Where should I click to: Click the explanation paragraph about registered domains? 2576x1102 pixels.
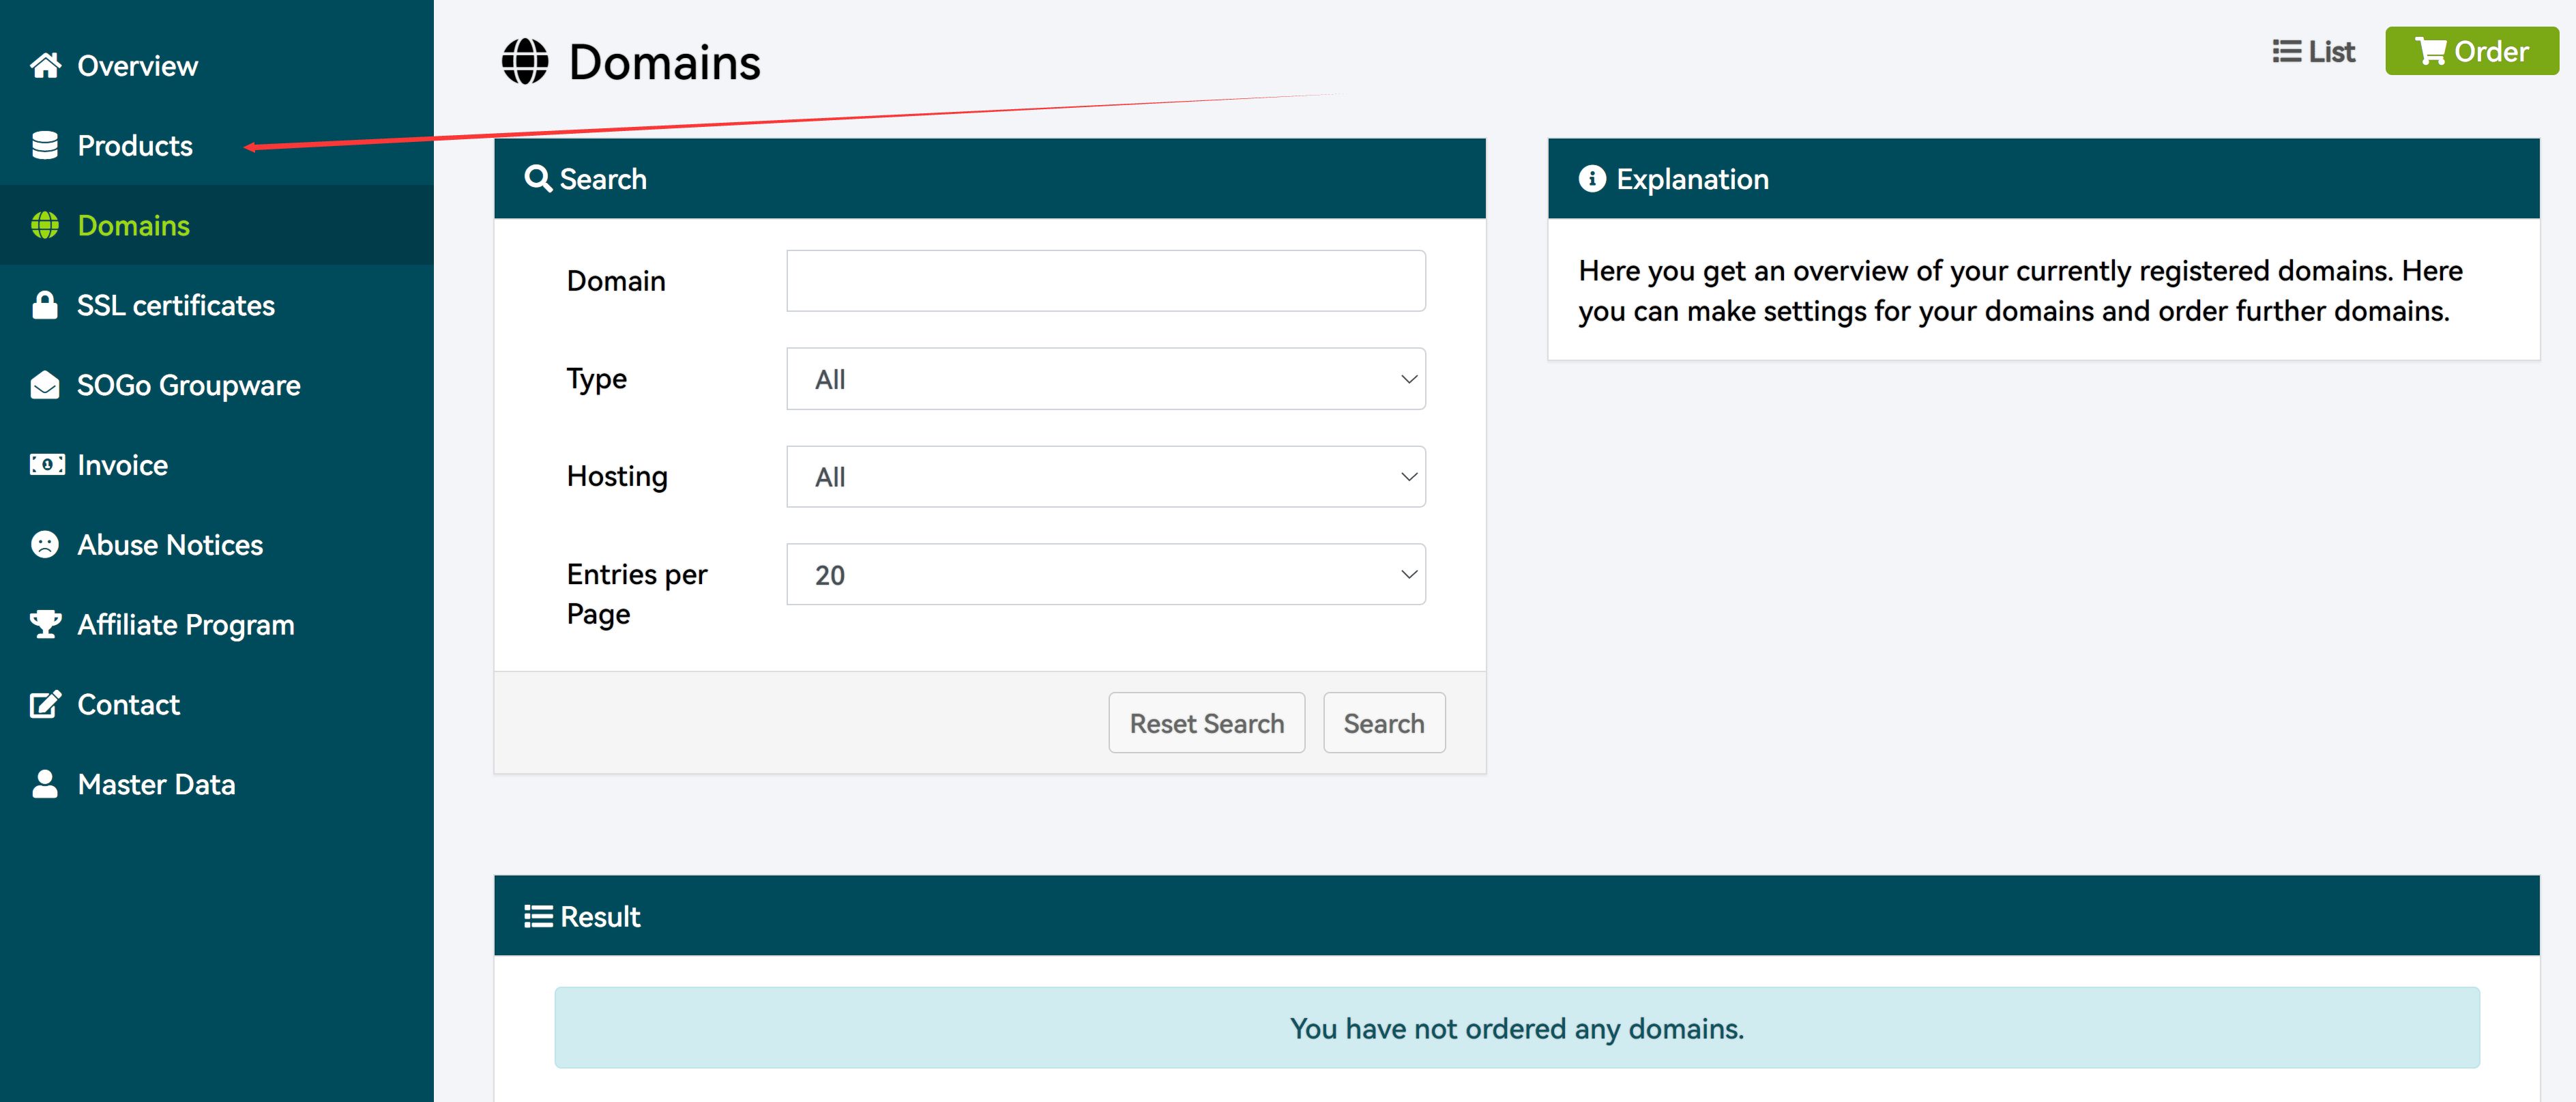[x=2020, y=291]
